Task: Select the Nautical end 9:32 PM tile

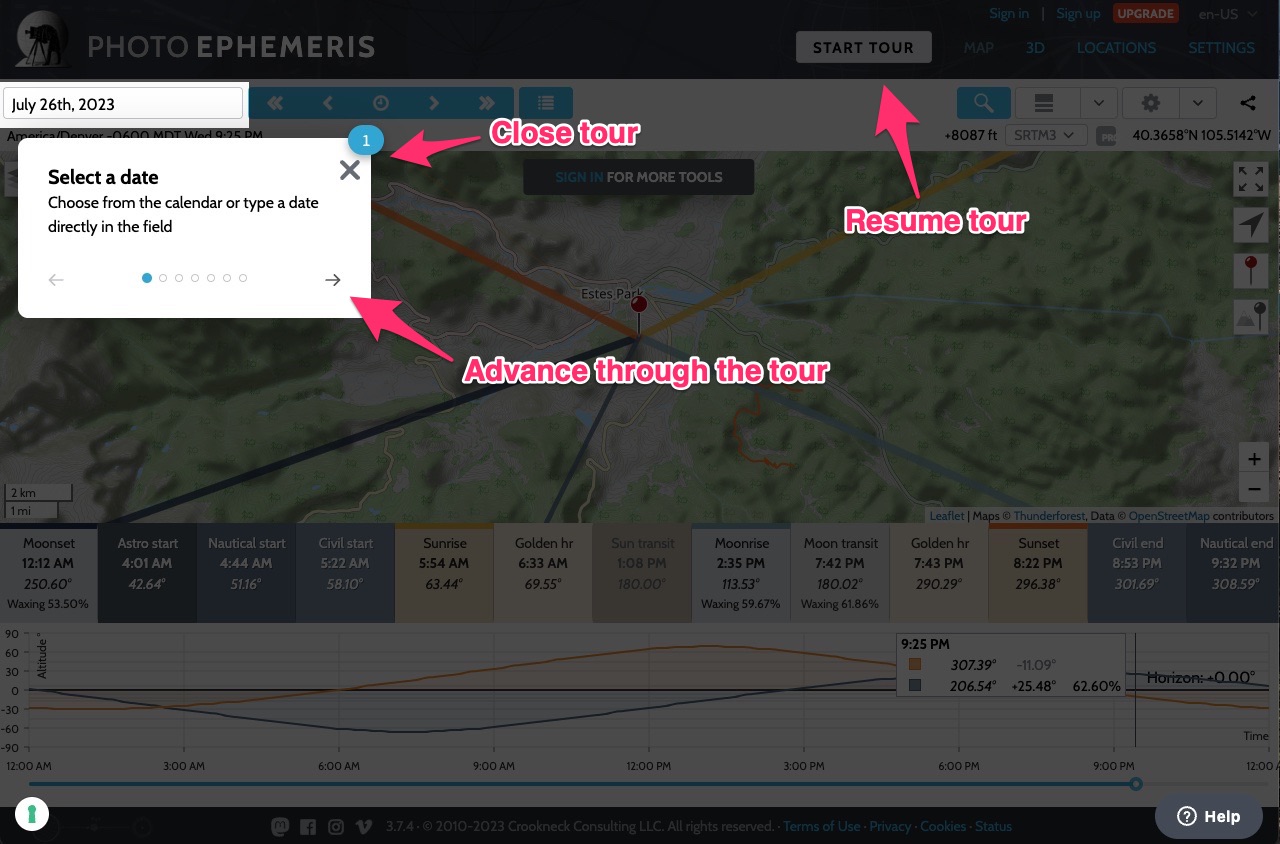Action: tap(1234, 573)
